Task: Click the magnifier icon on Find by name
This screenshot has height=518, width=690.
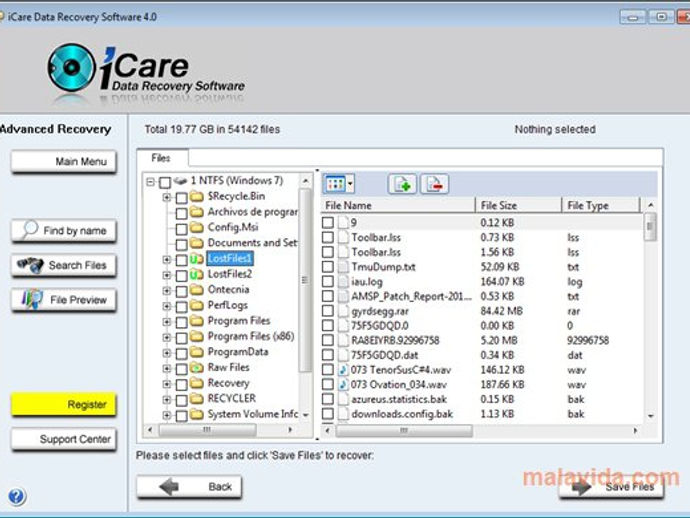Action: click(x=29, y=229)
